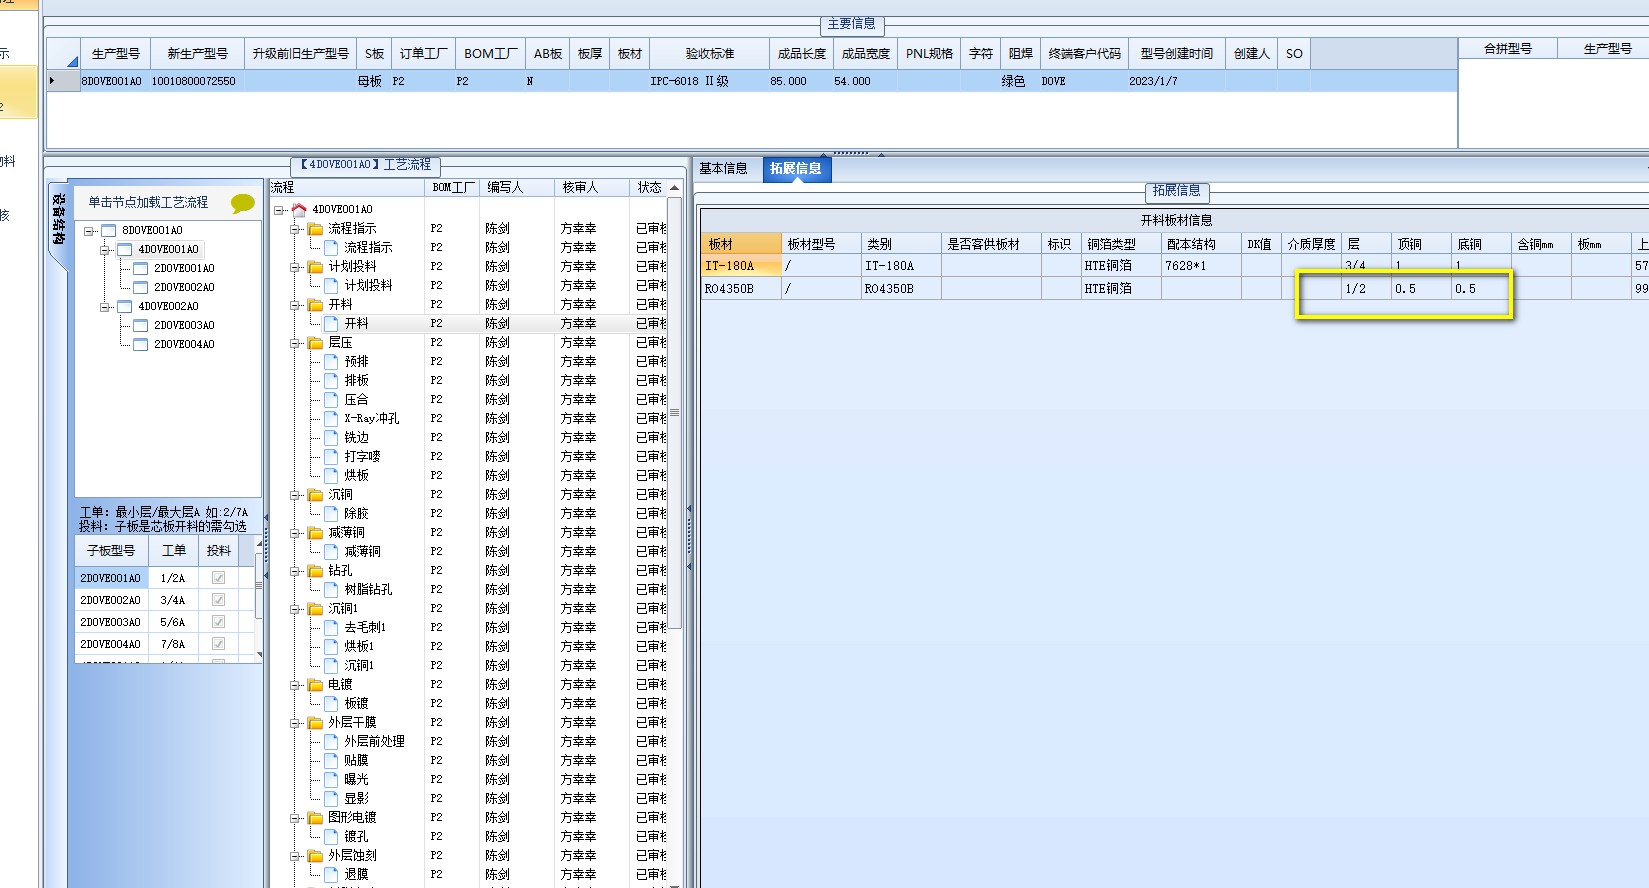
Task: Click the 开料 folder icon
Action: [315, 305]
